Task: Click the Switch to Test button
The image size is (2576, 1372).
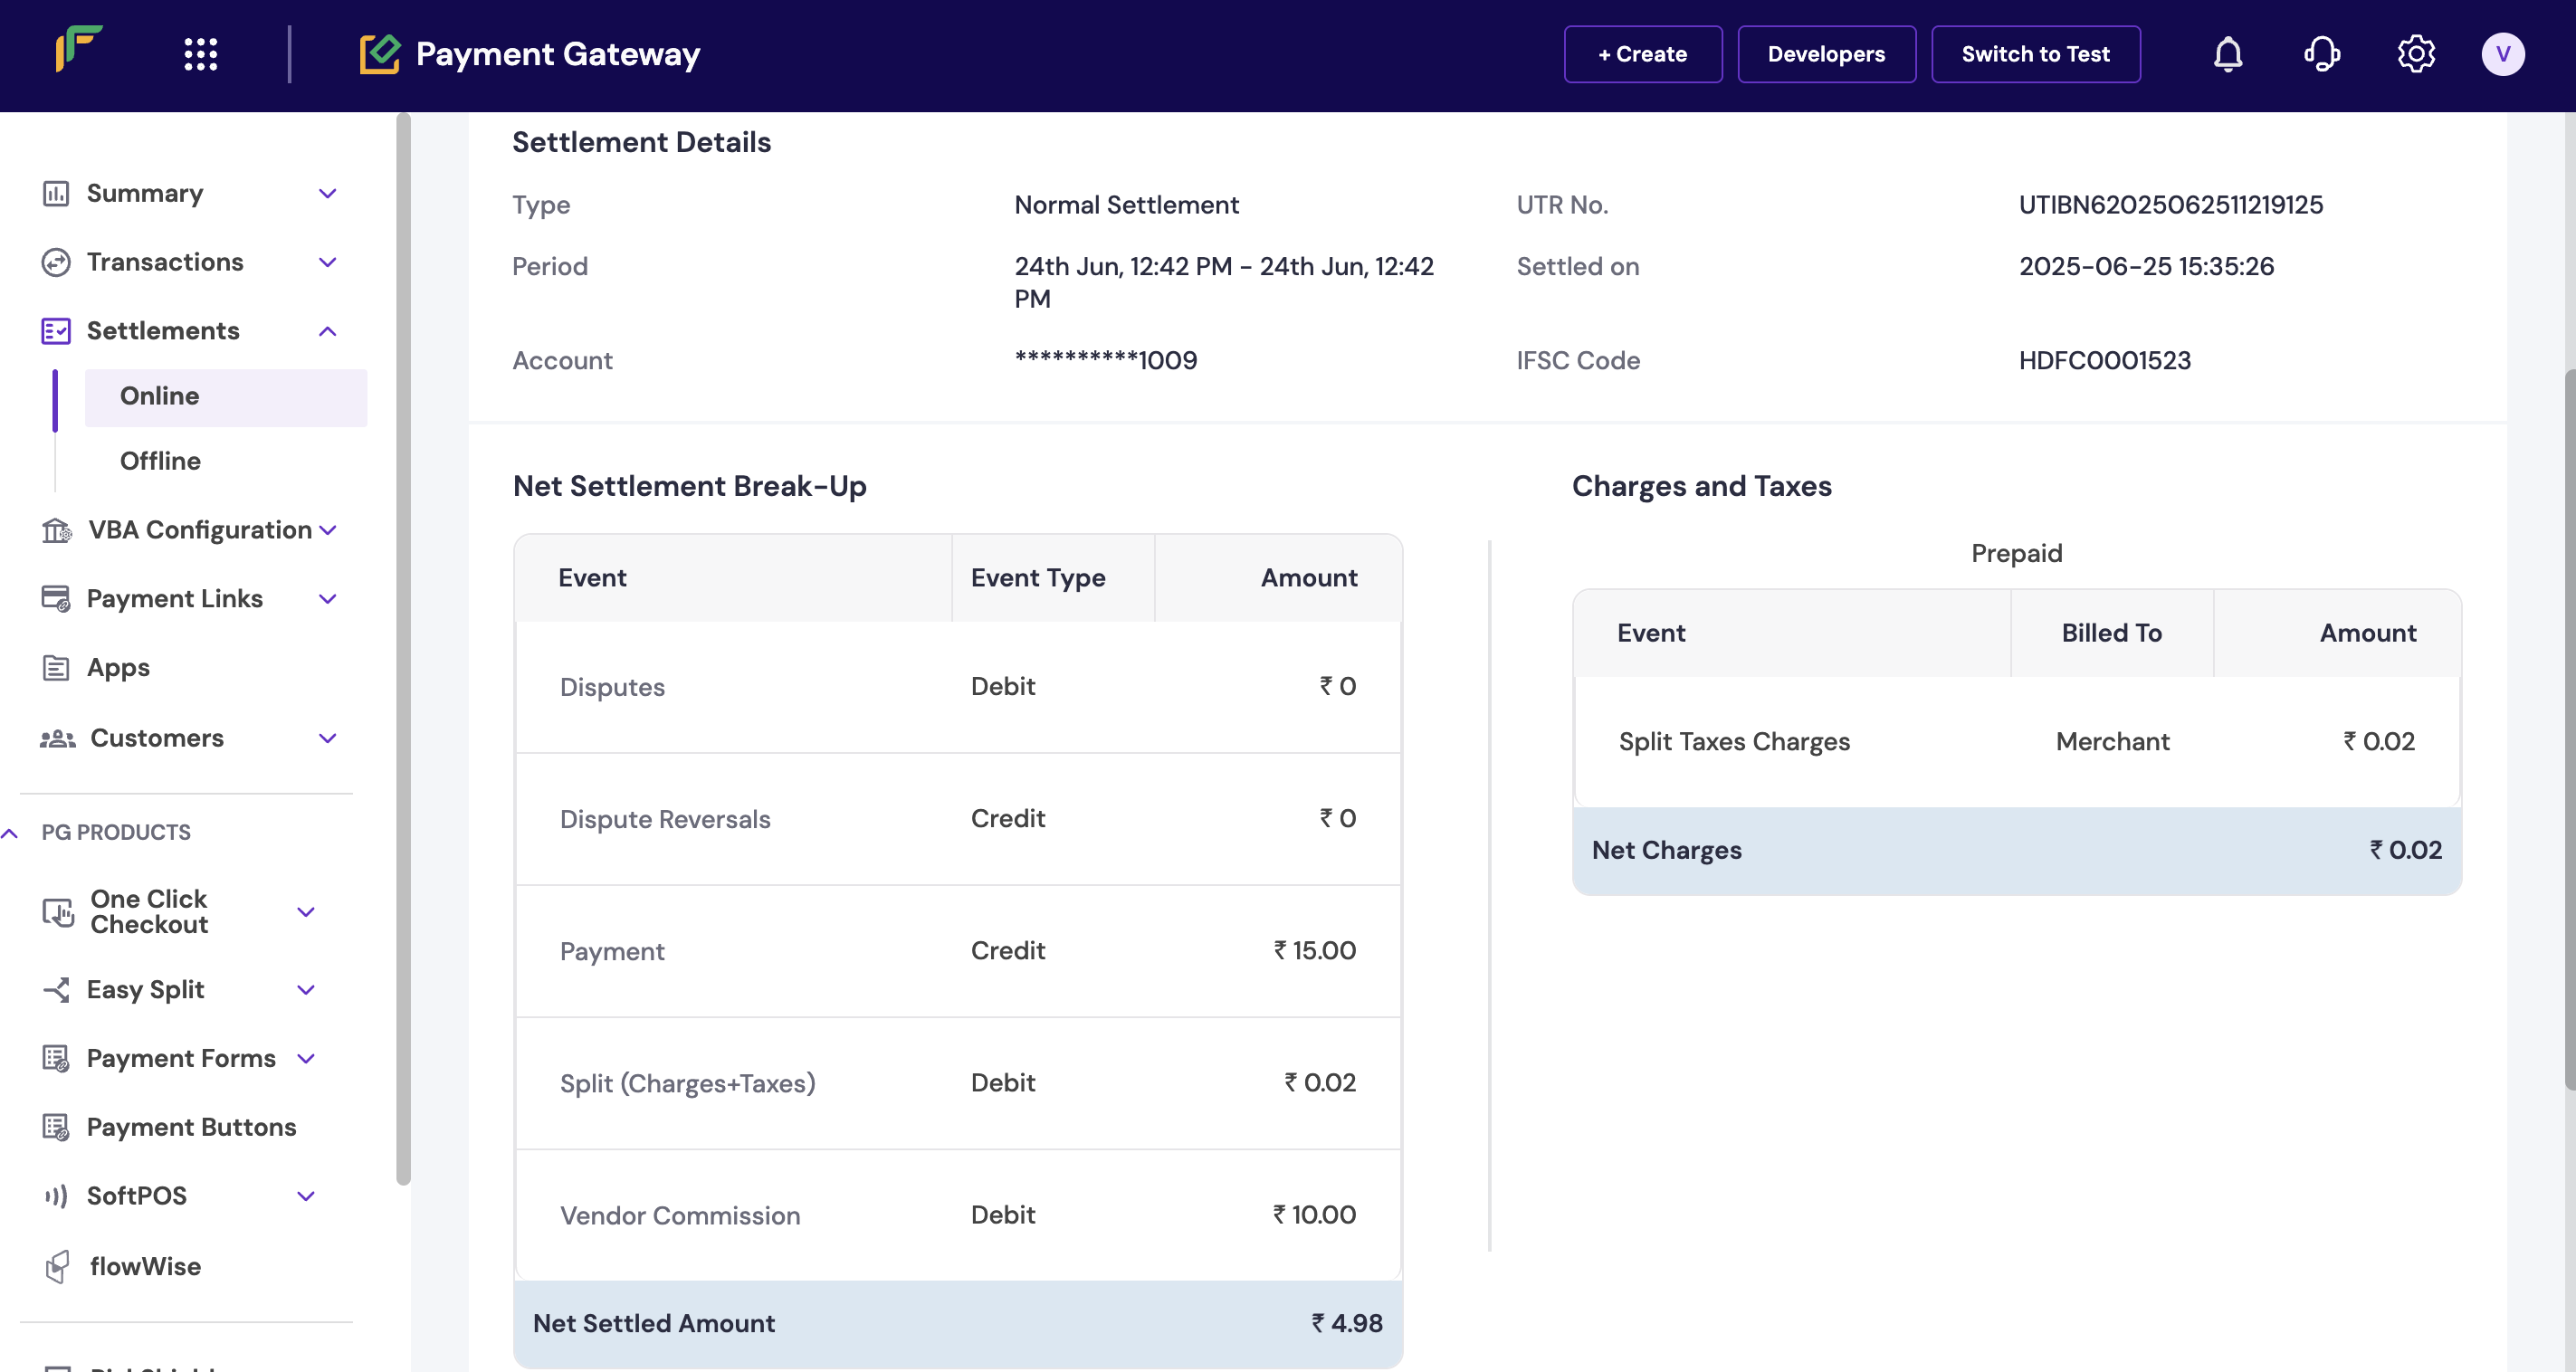Action: 2035,54
